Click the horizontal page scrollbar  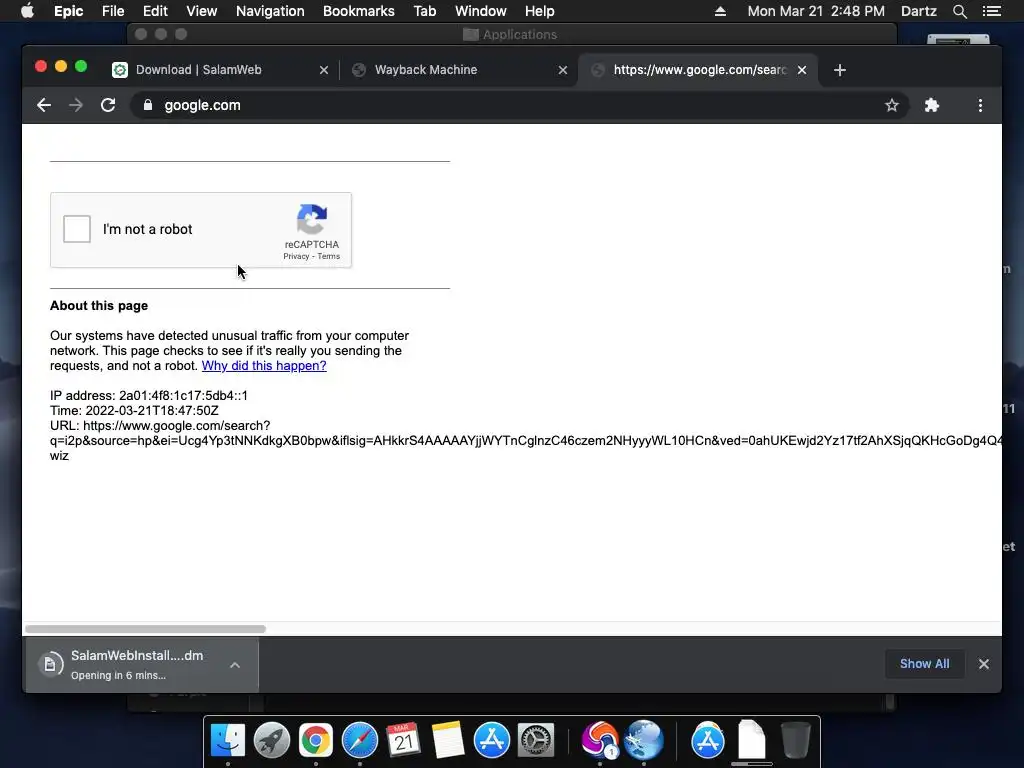[x=145, y=629]
